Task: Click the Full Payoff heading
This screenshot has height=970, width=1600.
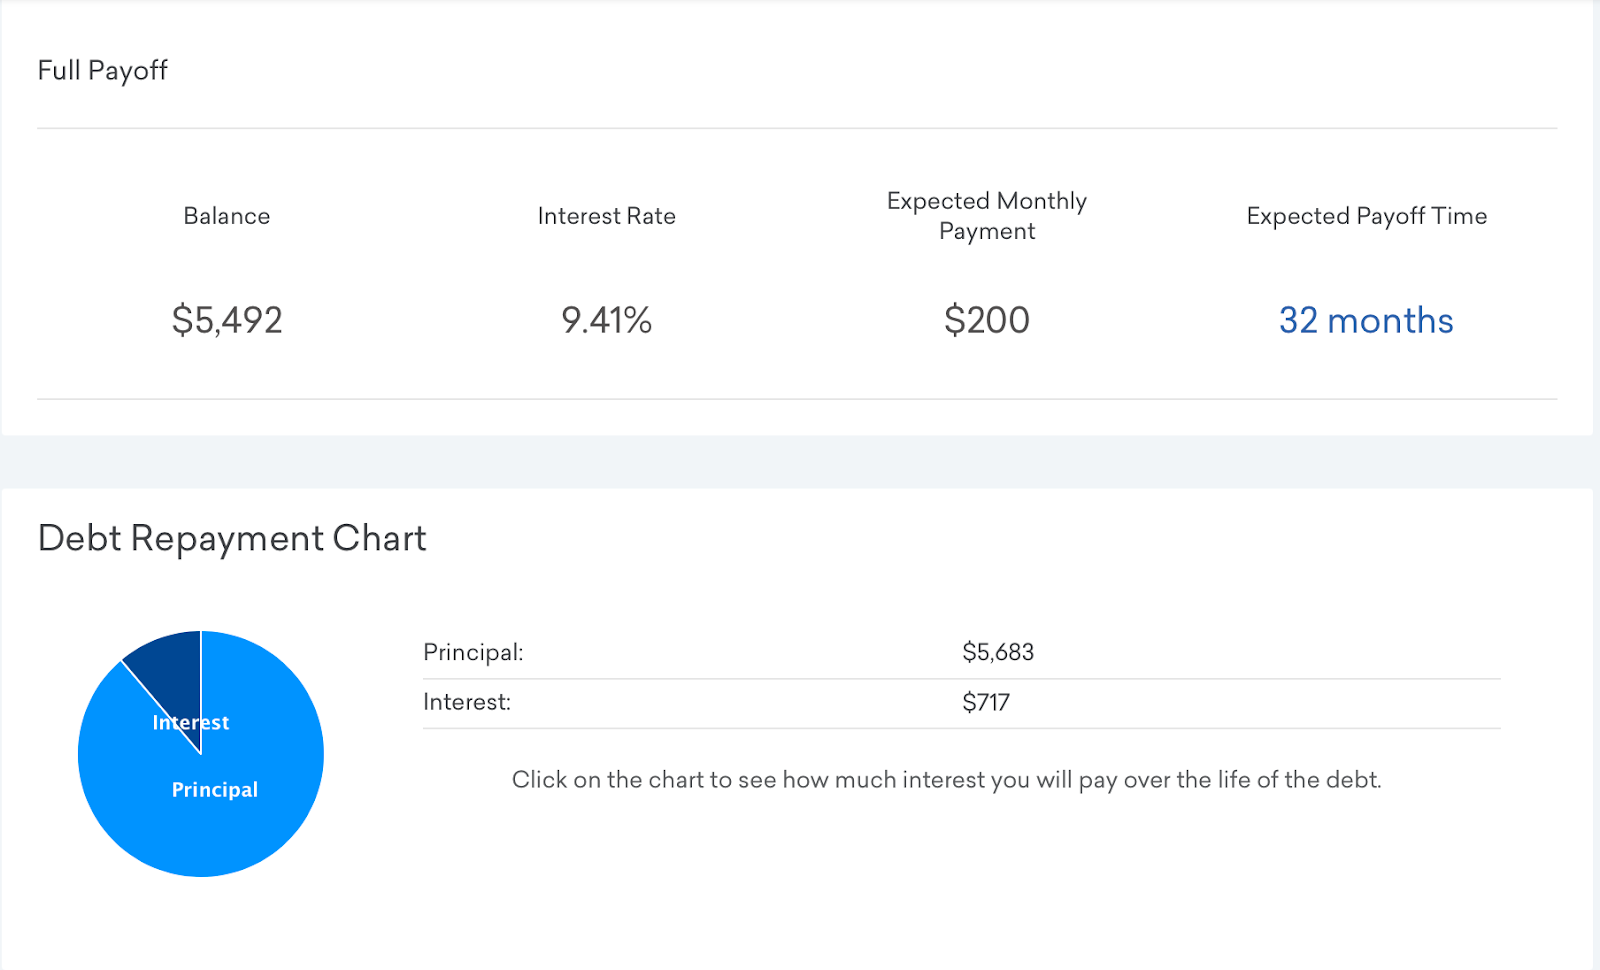Action: tap(102, 71)
